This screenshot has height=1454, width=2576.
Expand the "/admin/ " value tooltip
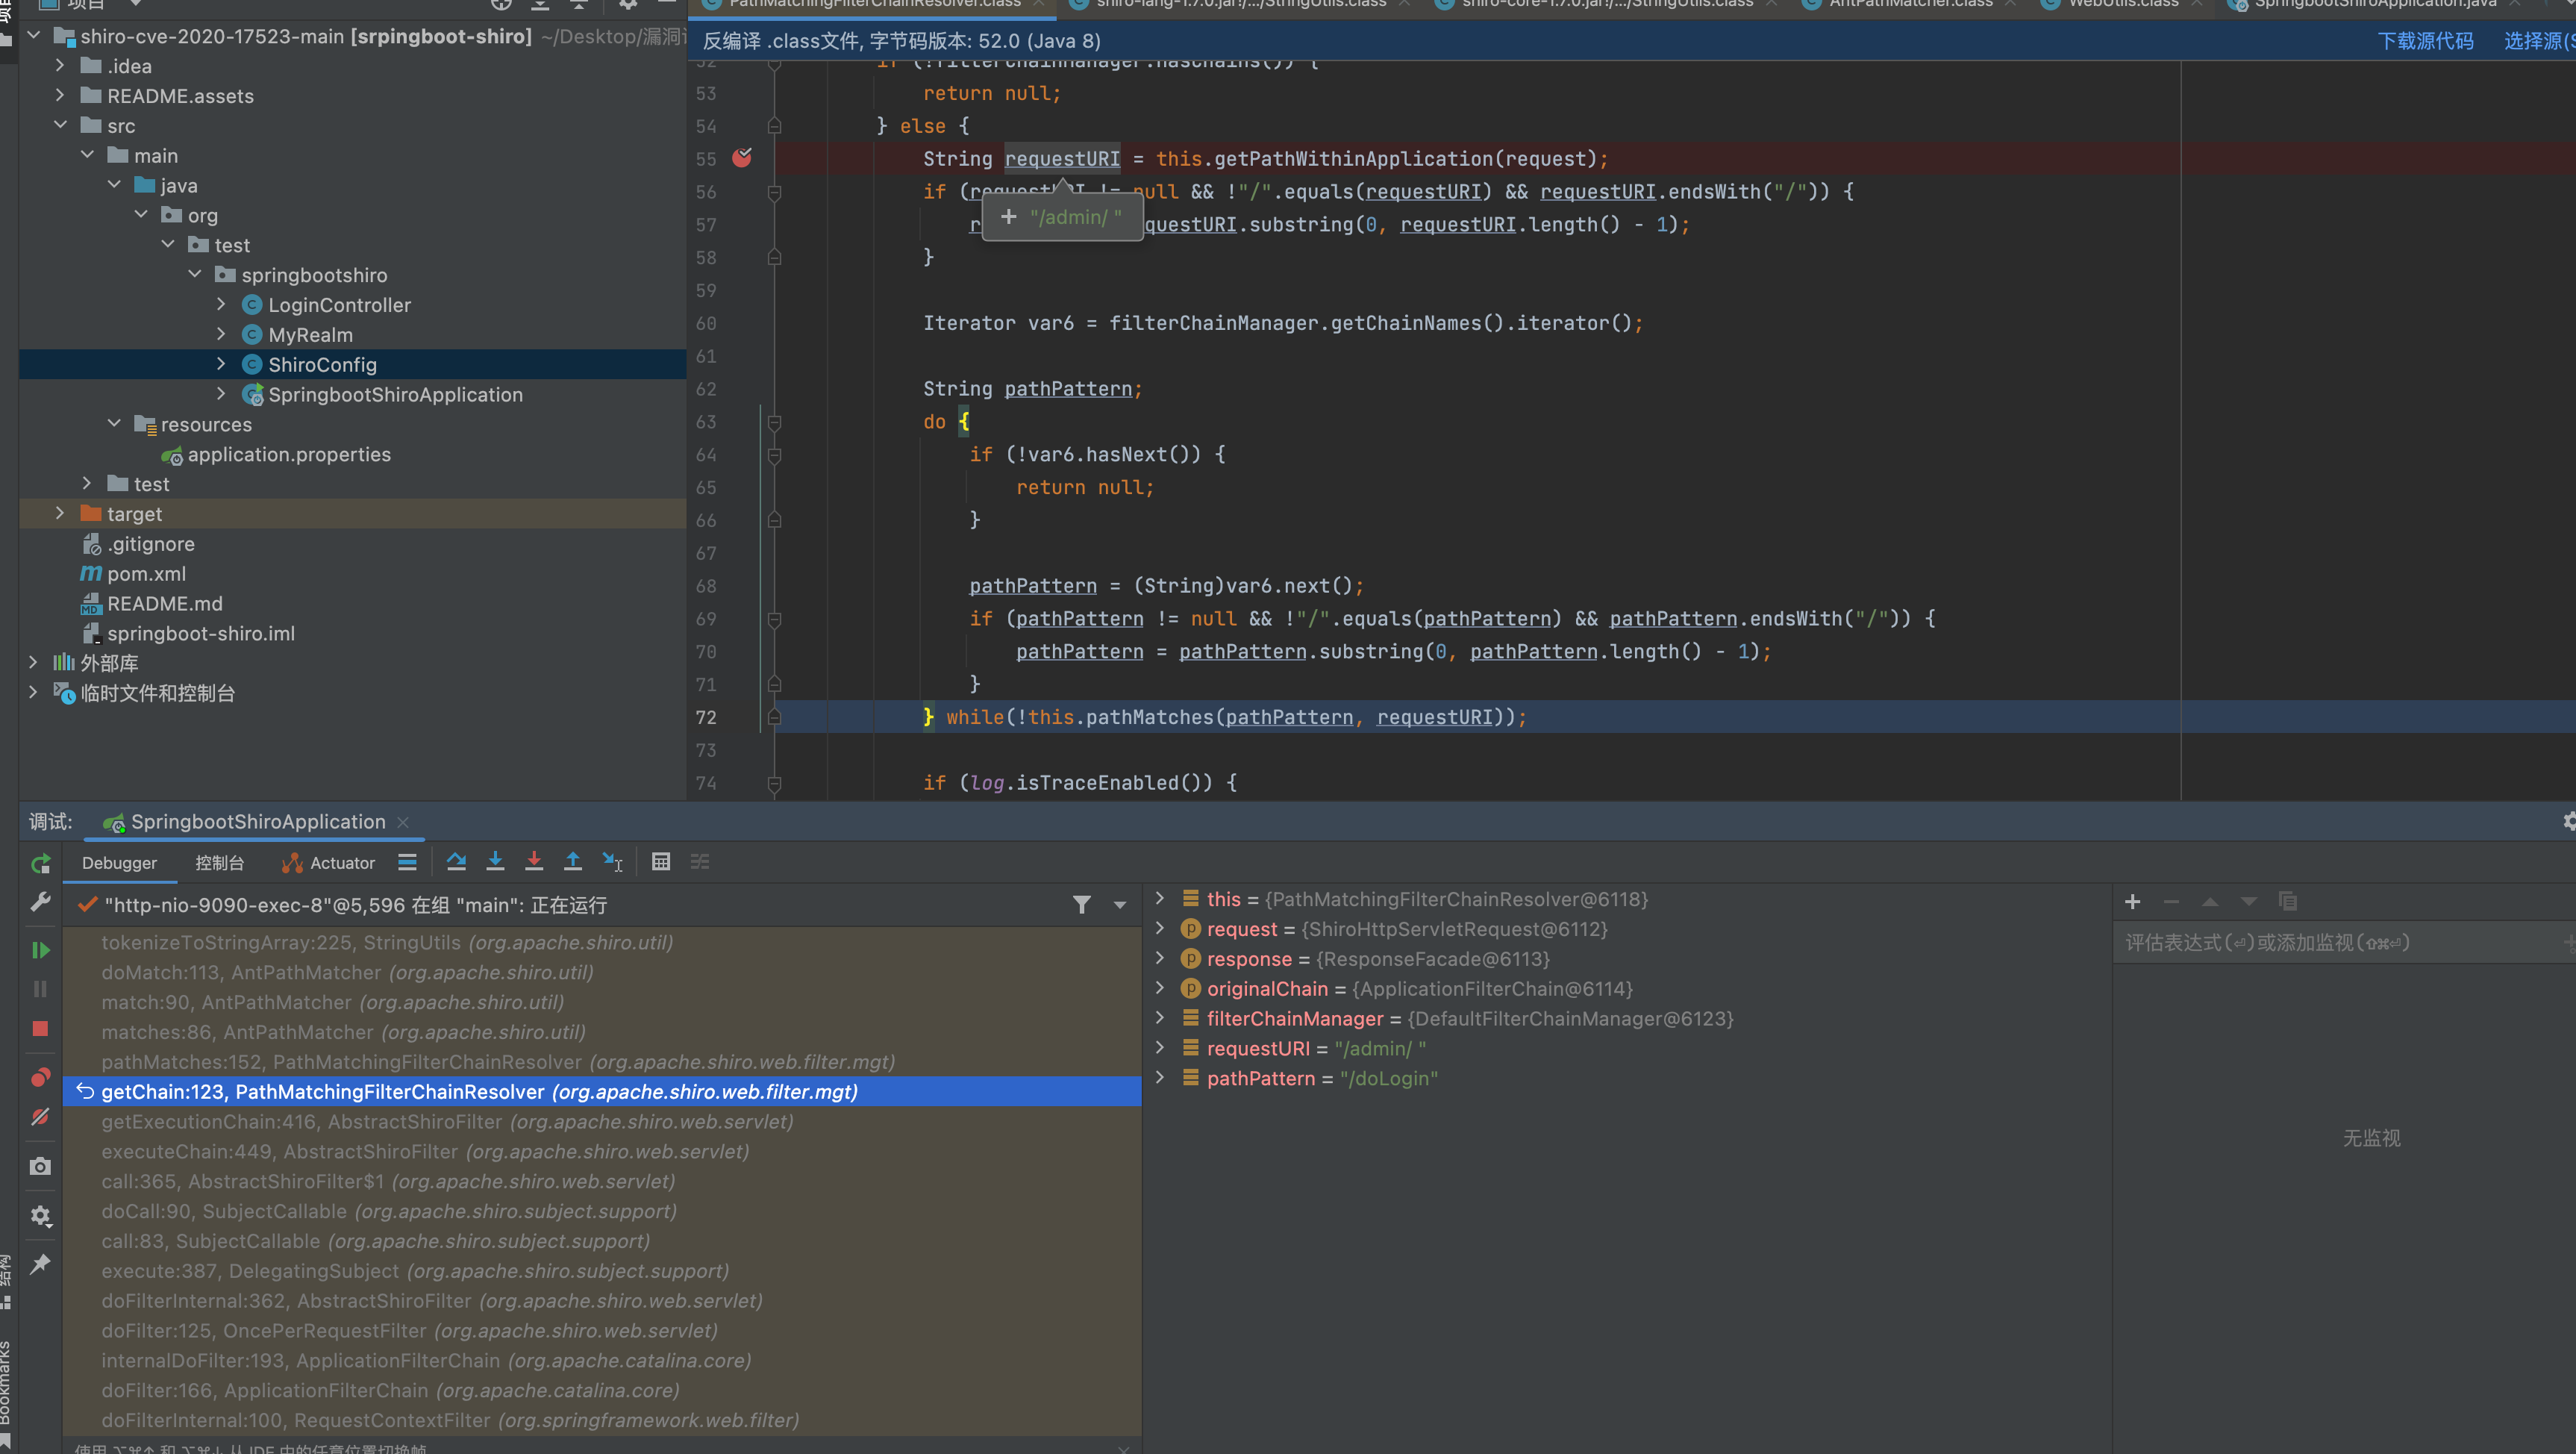click(x=1008, y=216)
